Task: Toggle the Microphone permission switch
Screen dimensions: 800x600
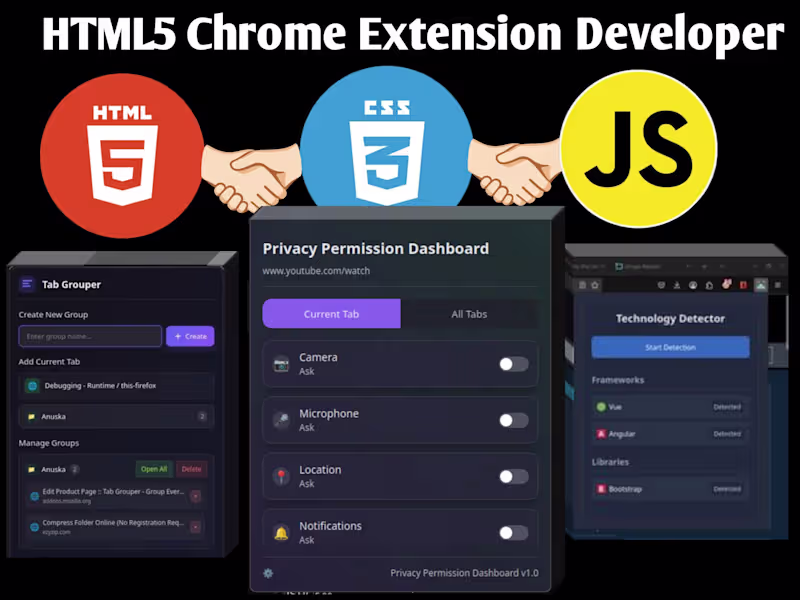Action: tap(514, 420)
